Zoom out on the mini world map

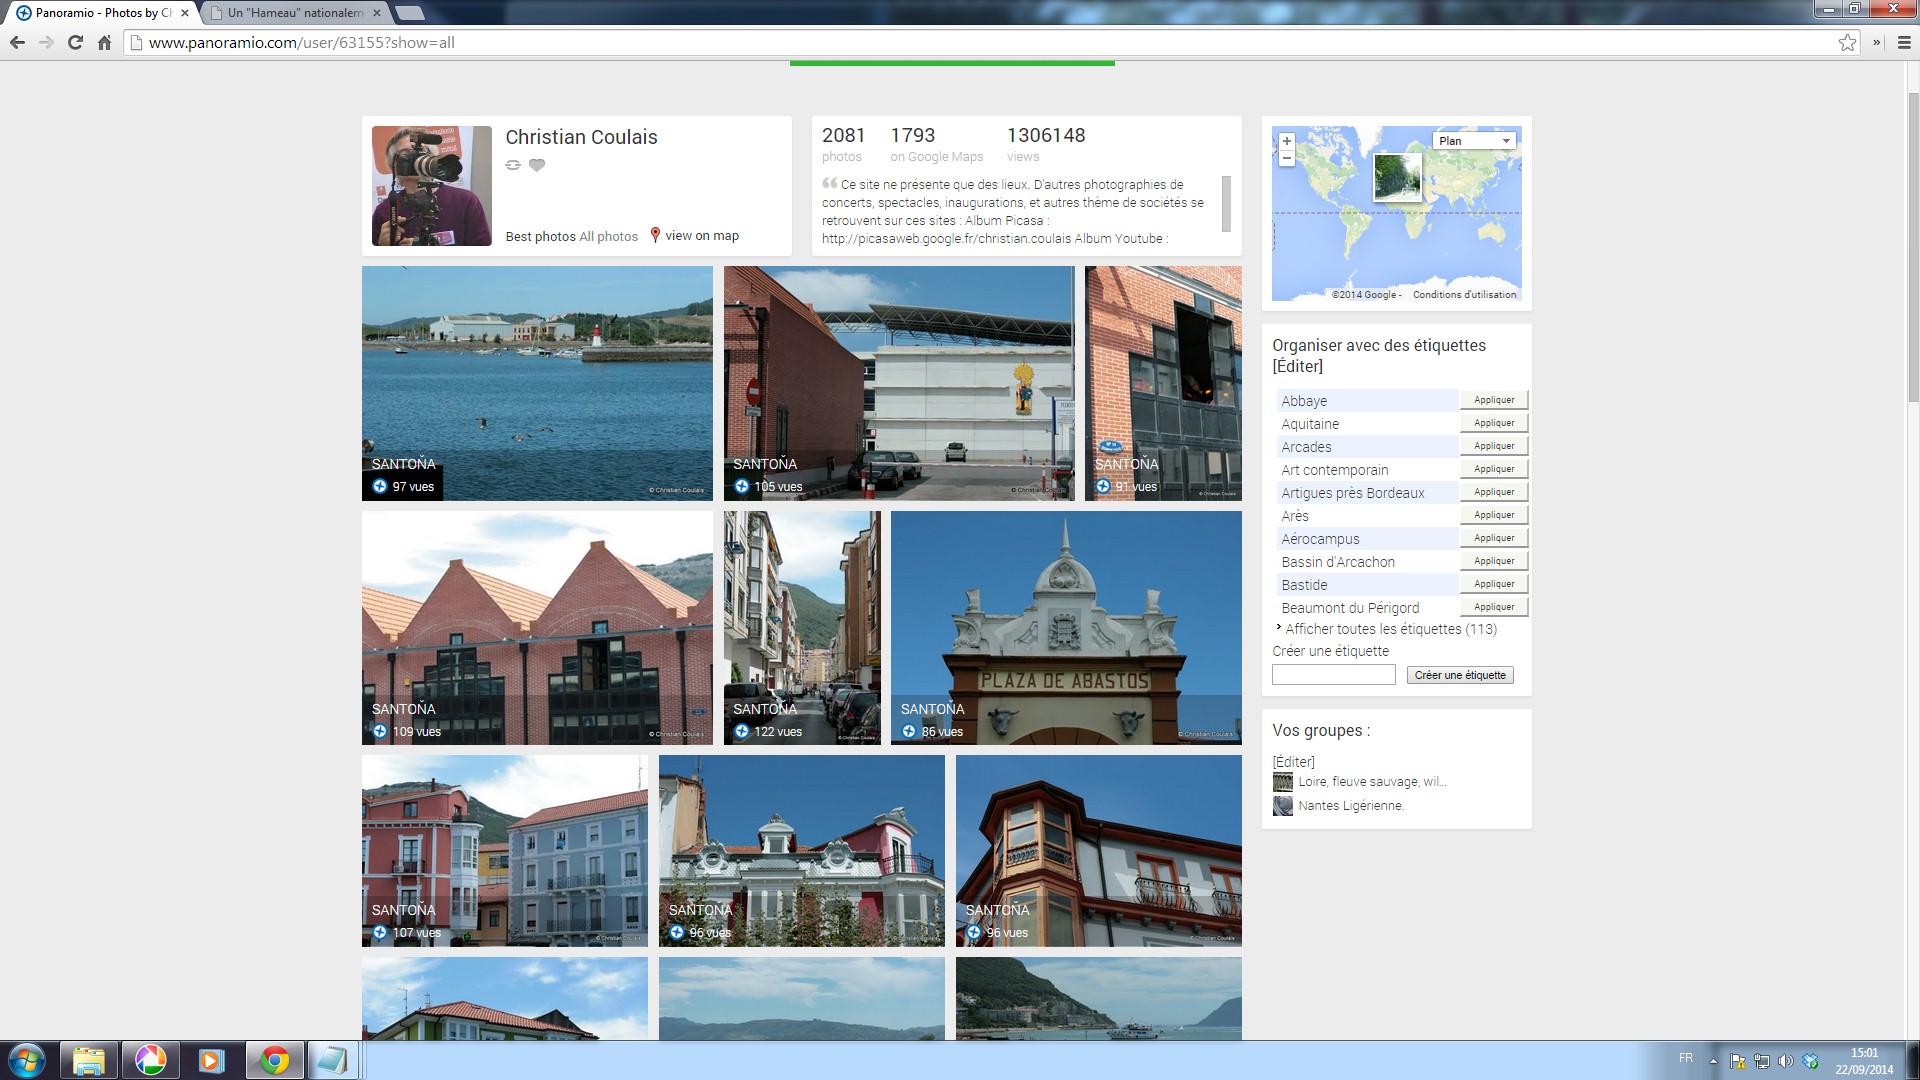[x=1287, y=158]
